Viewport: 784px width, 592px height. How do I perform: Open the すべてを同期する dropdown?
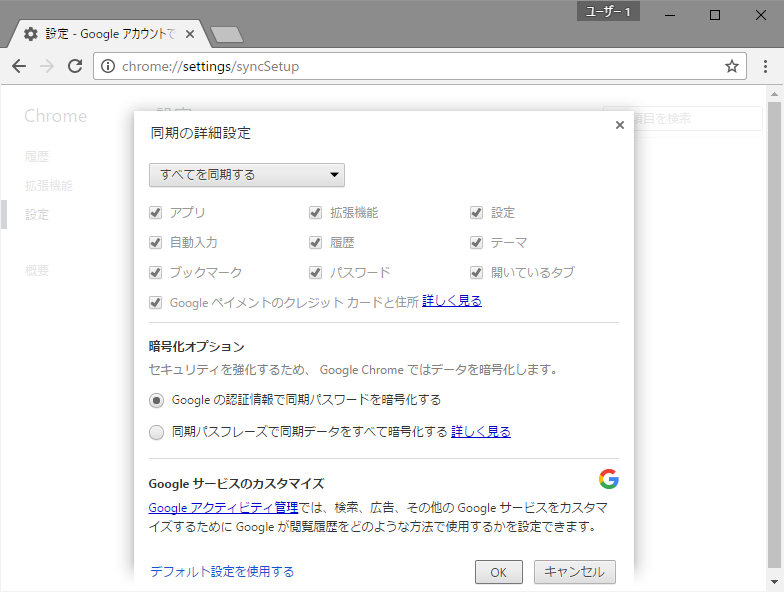coord(246,175)
